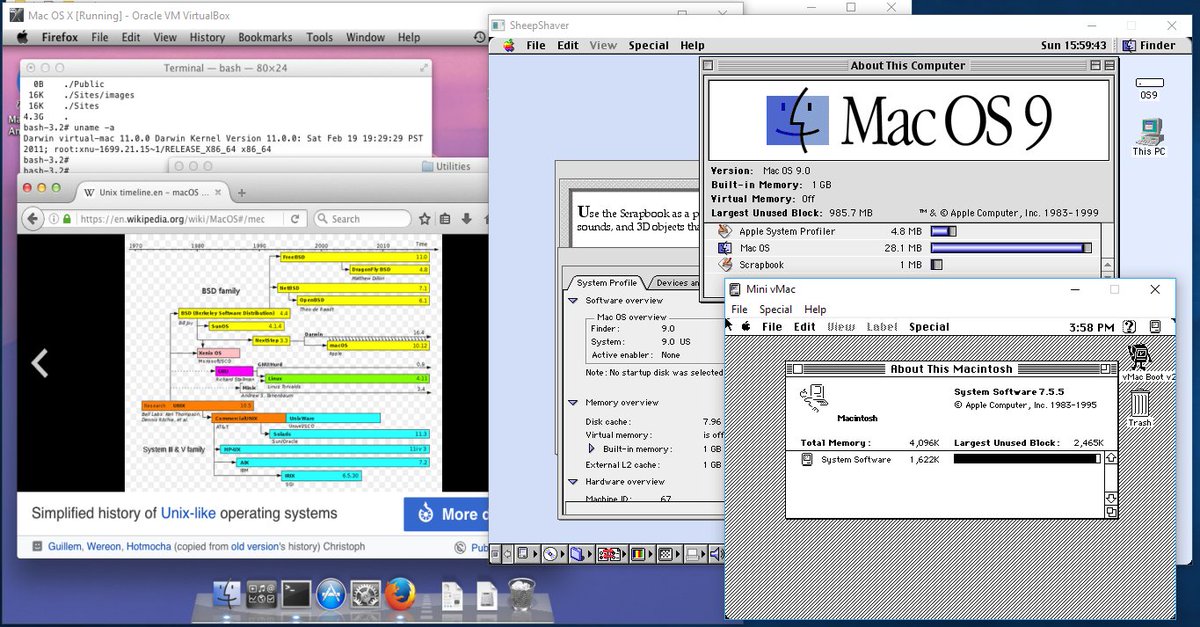Open the Firefox menu in the Mac OS X menu bar
This screenshot has height=627, width=1200.
pyautogui.click(x=60, y=37)
